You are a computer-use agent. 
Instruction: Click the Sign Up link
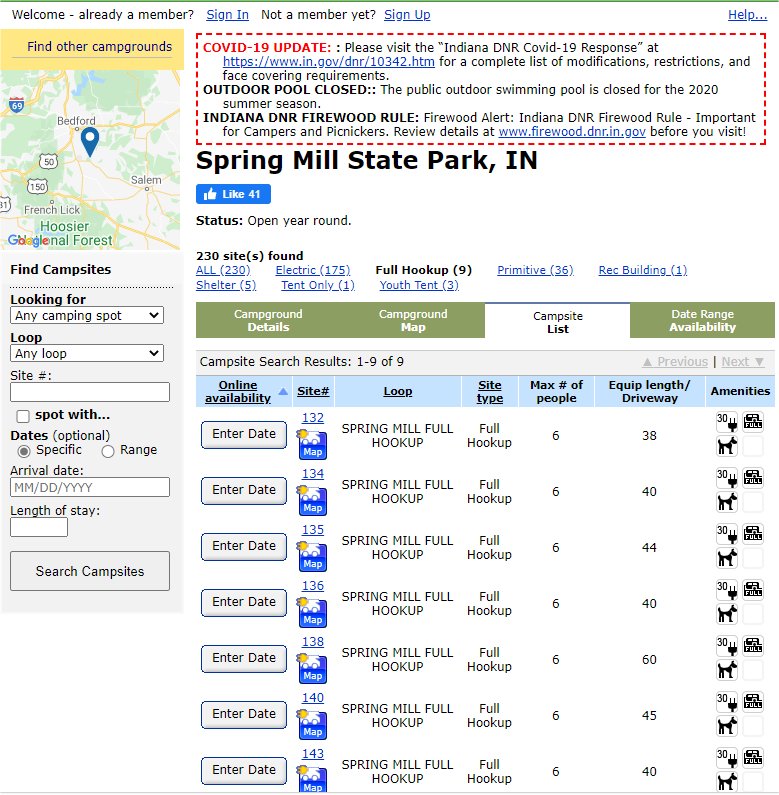tap(407, 15)
